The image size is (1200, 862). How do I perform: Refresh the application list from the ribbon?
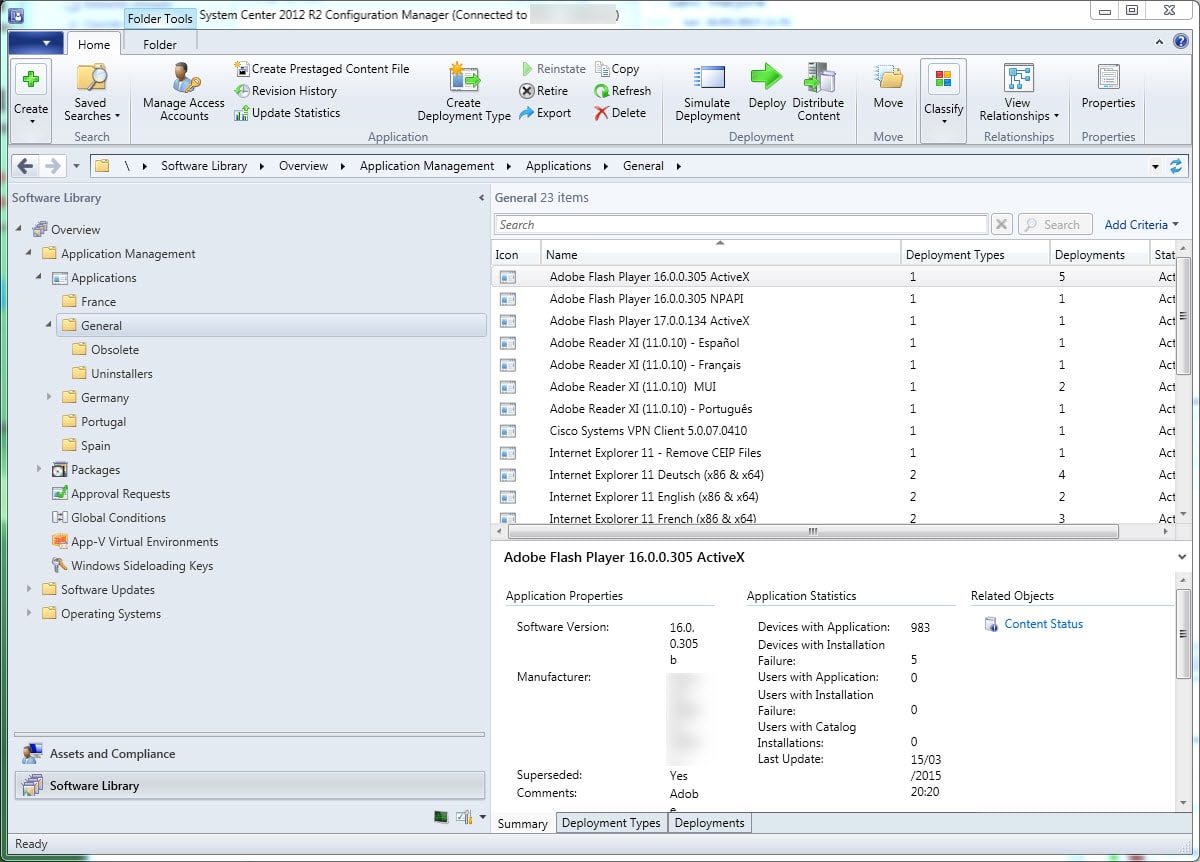622,91
